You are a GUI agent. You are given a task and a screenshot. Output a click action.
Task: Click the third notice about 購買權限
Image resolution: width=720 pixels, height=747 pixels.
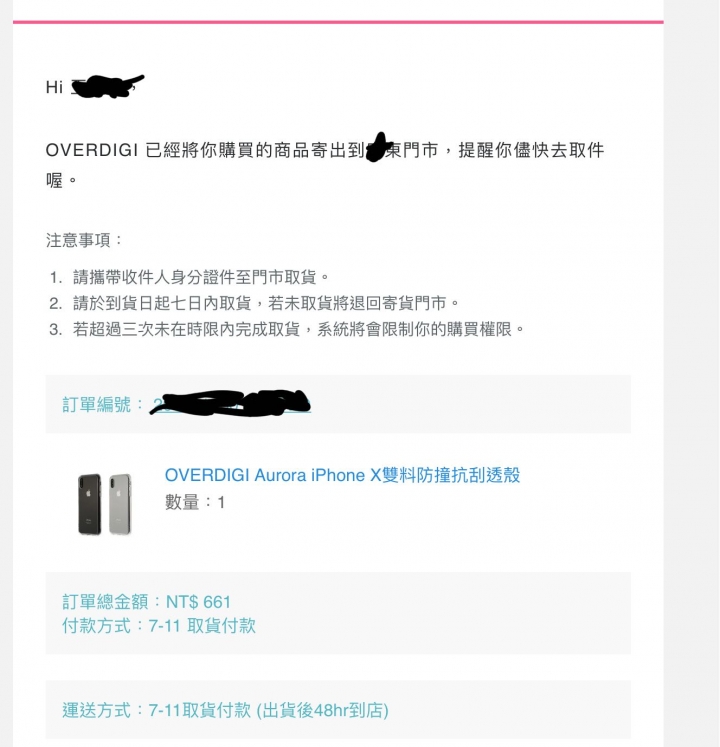point(287,329)
